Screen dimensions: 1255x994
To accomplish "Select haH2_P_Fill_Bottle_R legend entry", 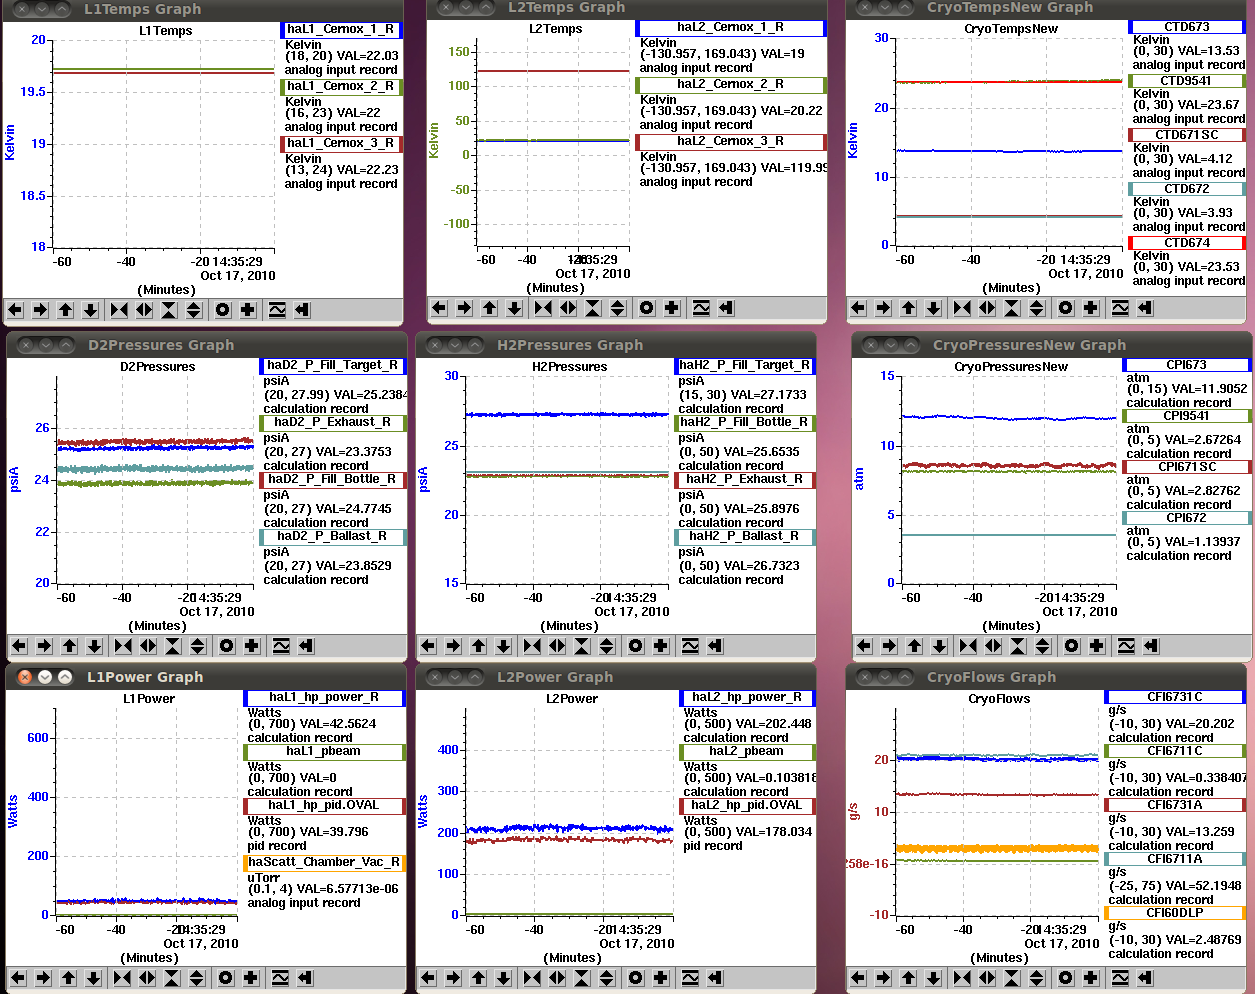I will pos(745,423).
